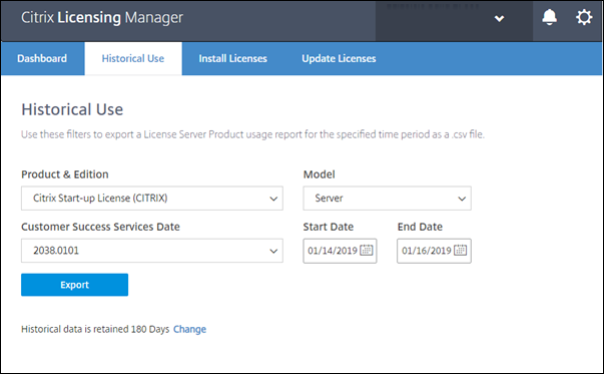This screenshot has width=604, height=374.
Task: Click the Export button
Action: [75, 285]
